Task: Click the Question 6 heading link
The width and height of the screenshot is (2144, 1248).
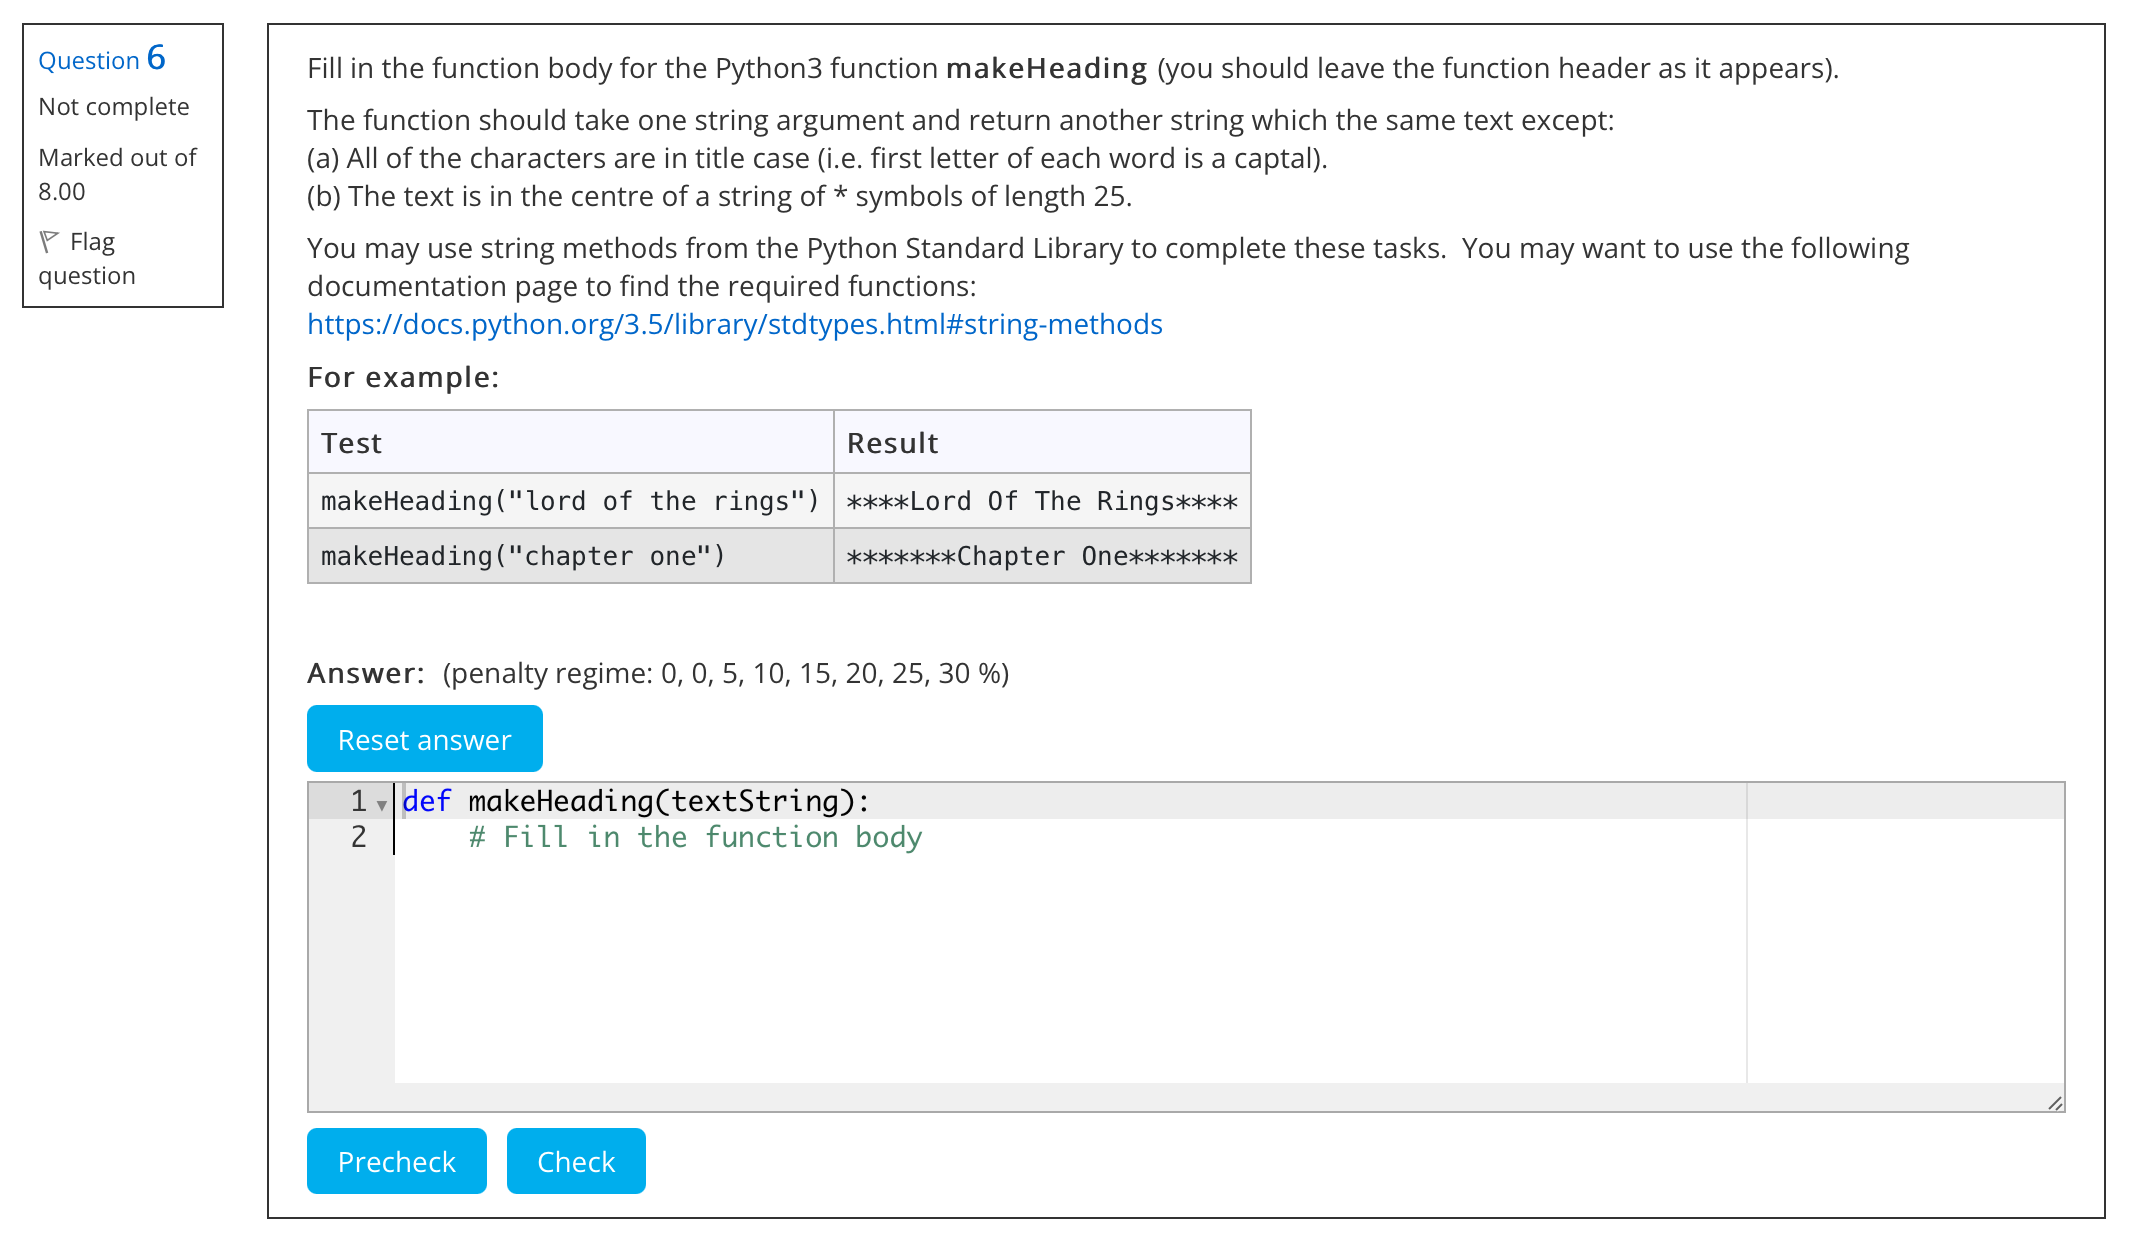Action: point(101,59)
